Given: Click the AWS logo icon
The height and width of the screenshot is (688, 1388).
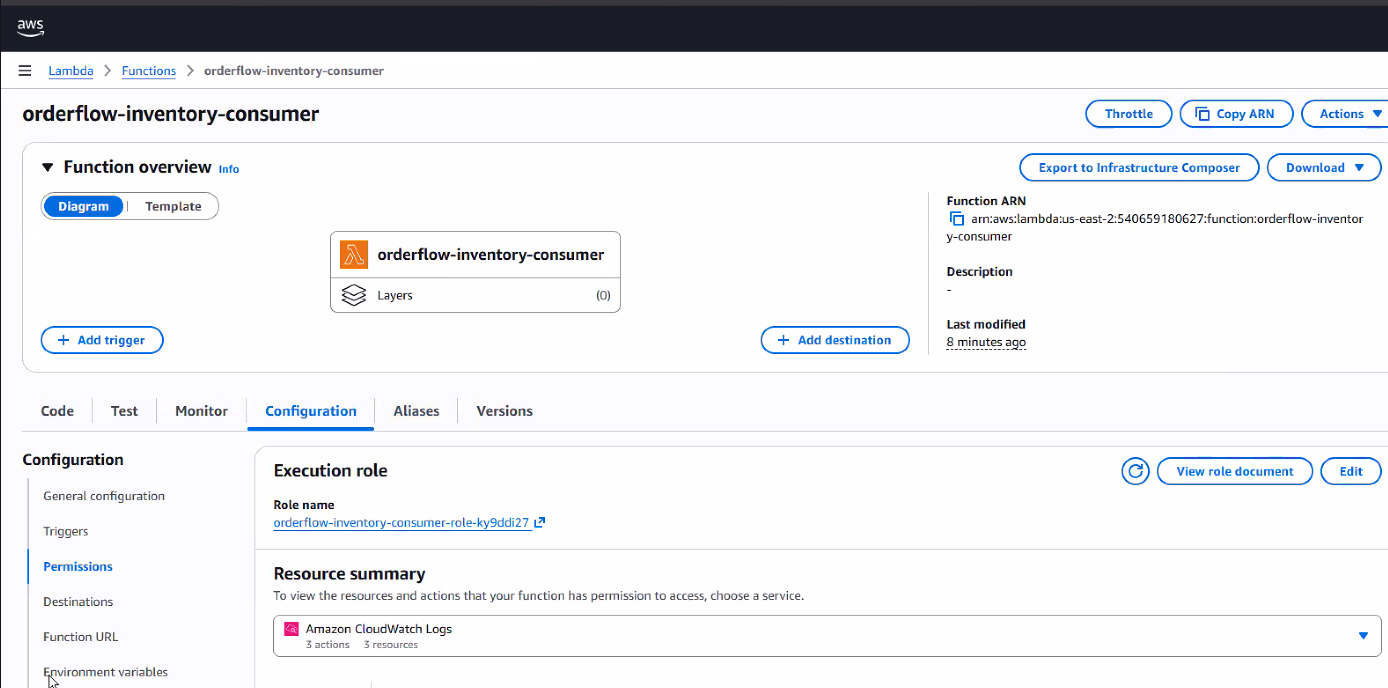Looking at the screenshot, I should coord(30,26).
